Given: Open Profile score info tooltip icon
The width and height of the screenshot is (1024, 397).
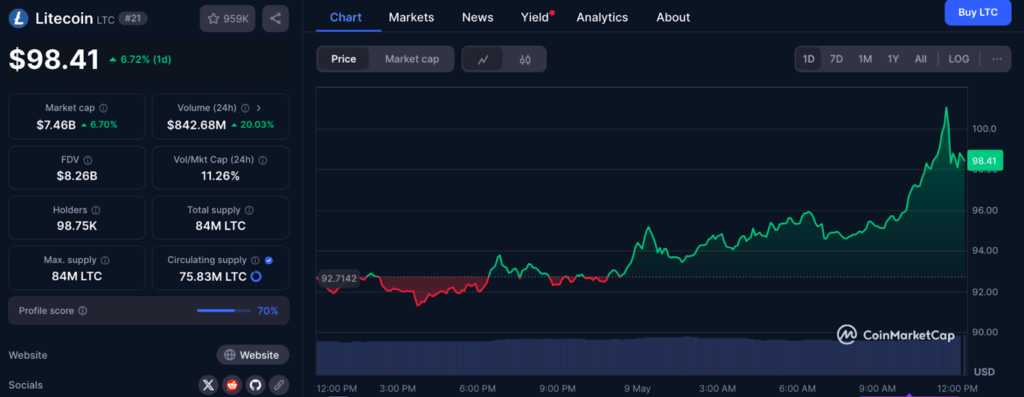Looking at the screenshot, I should (x=82, y=311).
